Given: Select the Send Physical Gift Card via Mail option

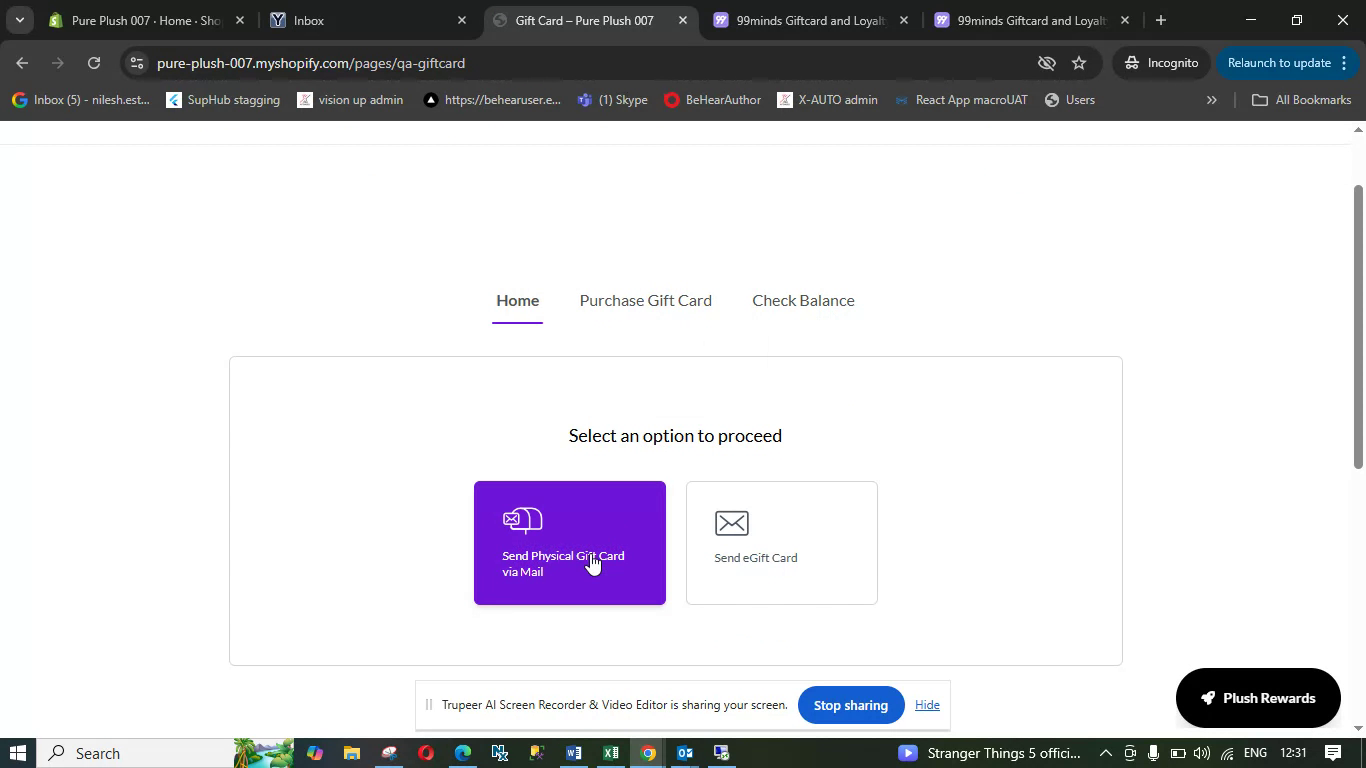Looking at the screenshot, I should 569,543.
